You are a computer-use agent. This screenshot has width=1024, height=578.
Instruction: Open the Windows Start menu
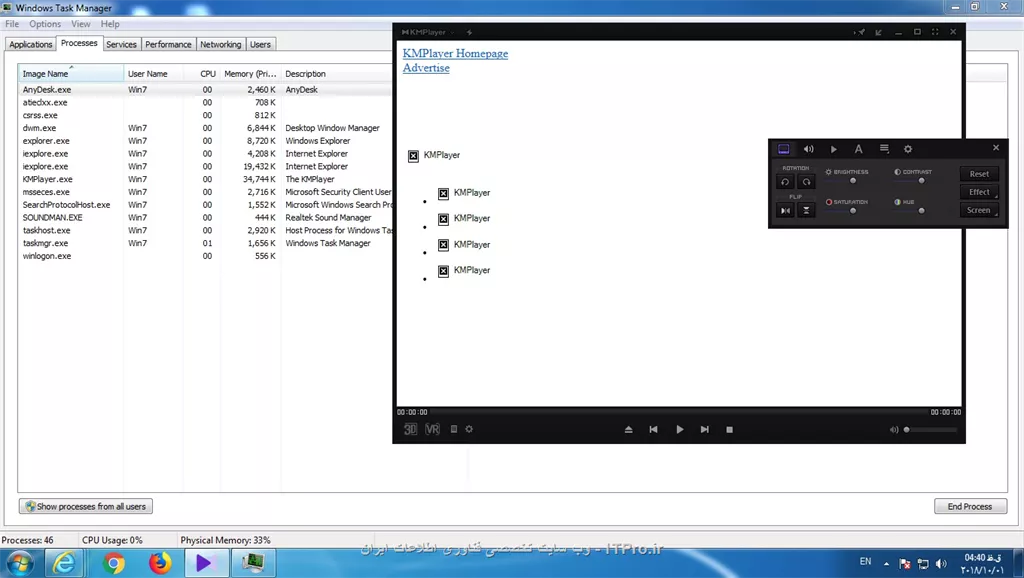pyautogui.click(x=19, y=563)
